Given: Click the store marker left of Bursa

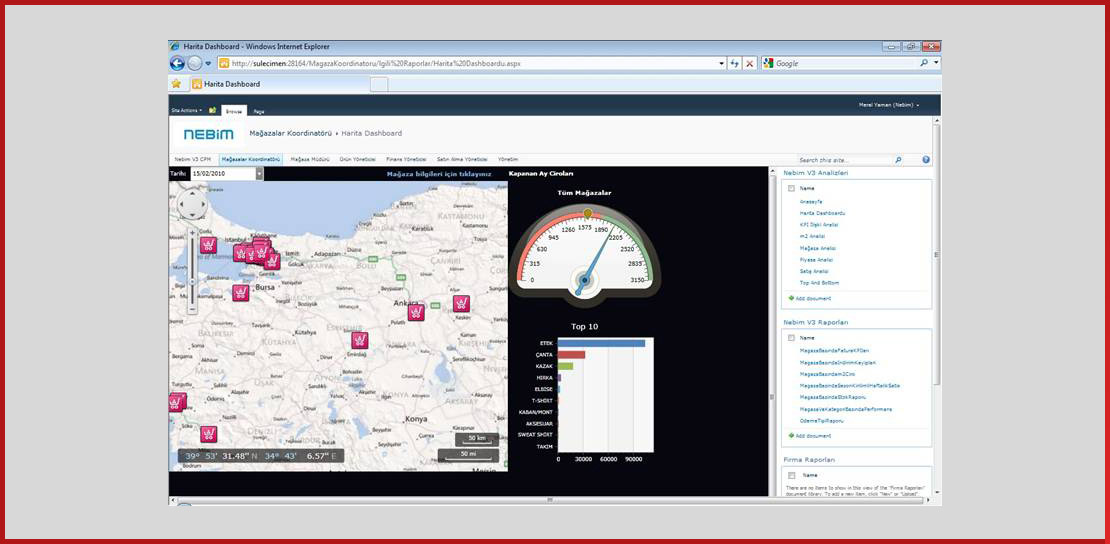Looking at the screenshot, I should [x=241, y=293].
